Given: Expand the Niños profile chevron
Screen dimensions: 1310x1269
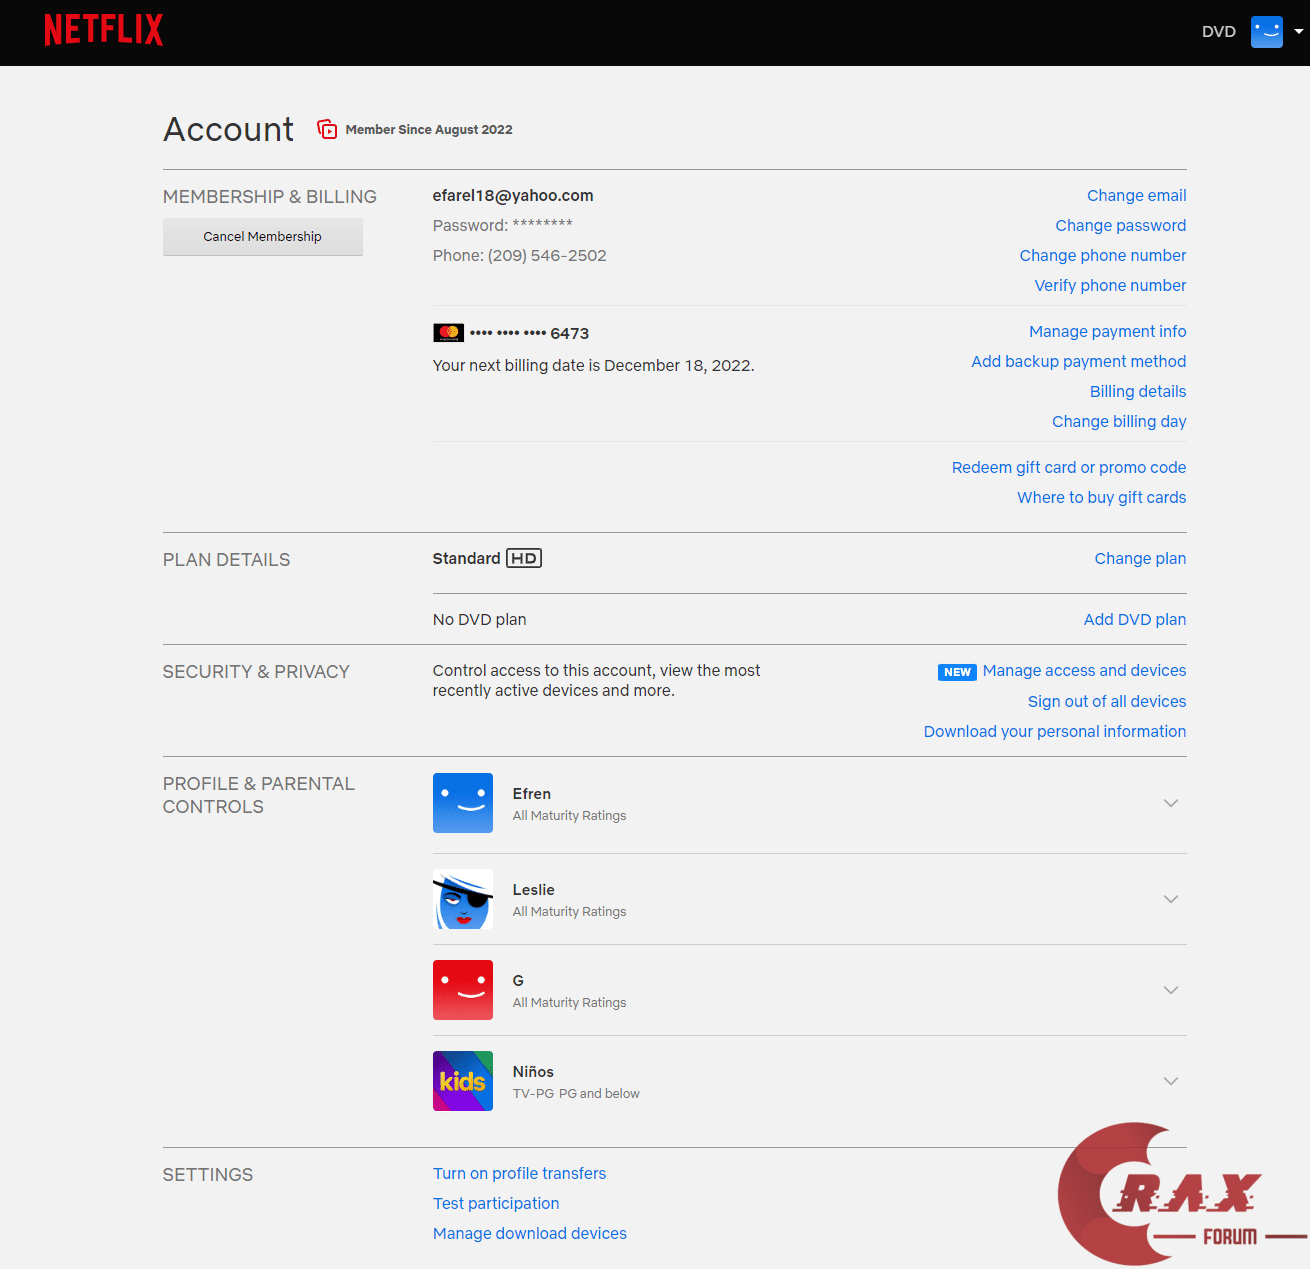Looking at the screenshot, I should (1171, 1081).
